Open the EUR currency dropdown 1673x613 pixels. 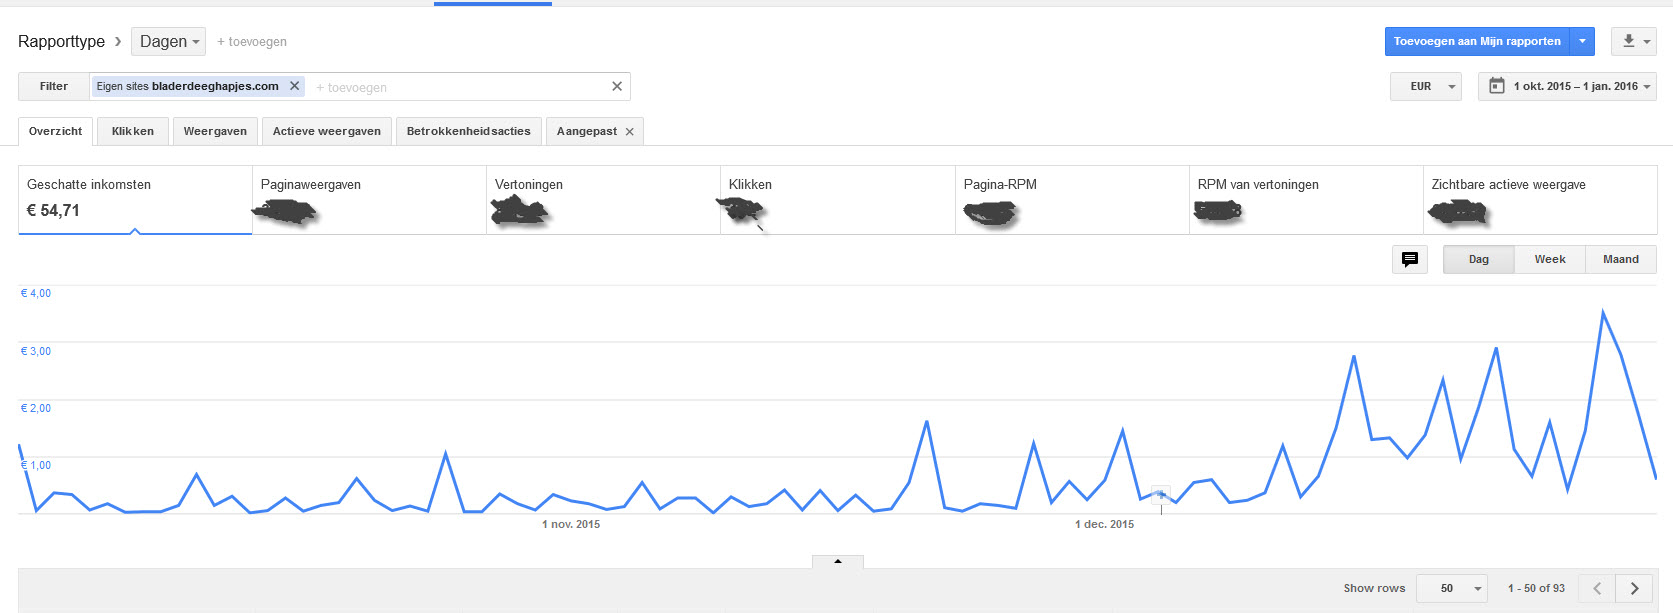coord(1426,86)
